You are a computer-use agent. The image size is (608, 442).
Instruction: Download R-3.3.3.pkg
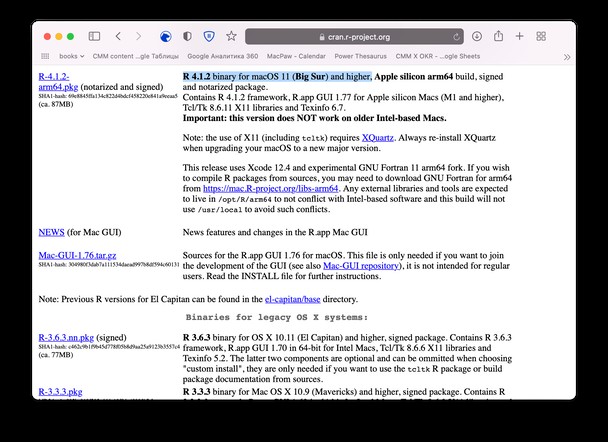click(60, 392)
